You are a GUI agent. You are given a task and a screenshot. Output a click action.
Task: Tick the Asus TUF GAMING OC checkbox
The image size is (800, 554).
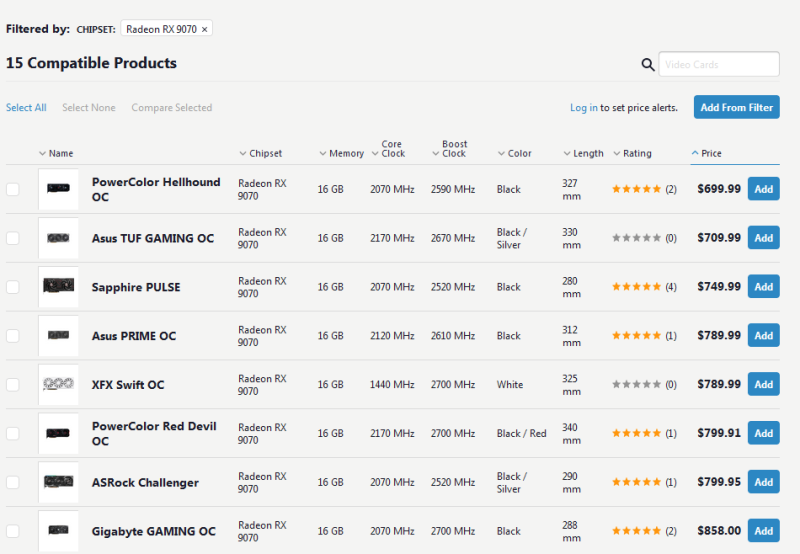click(x=13, y=238)
